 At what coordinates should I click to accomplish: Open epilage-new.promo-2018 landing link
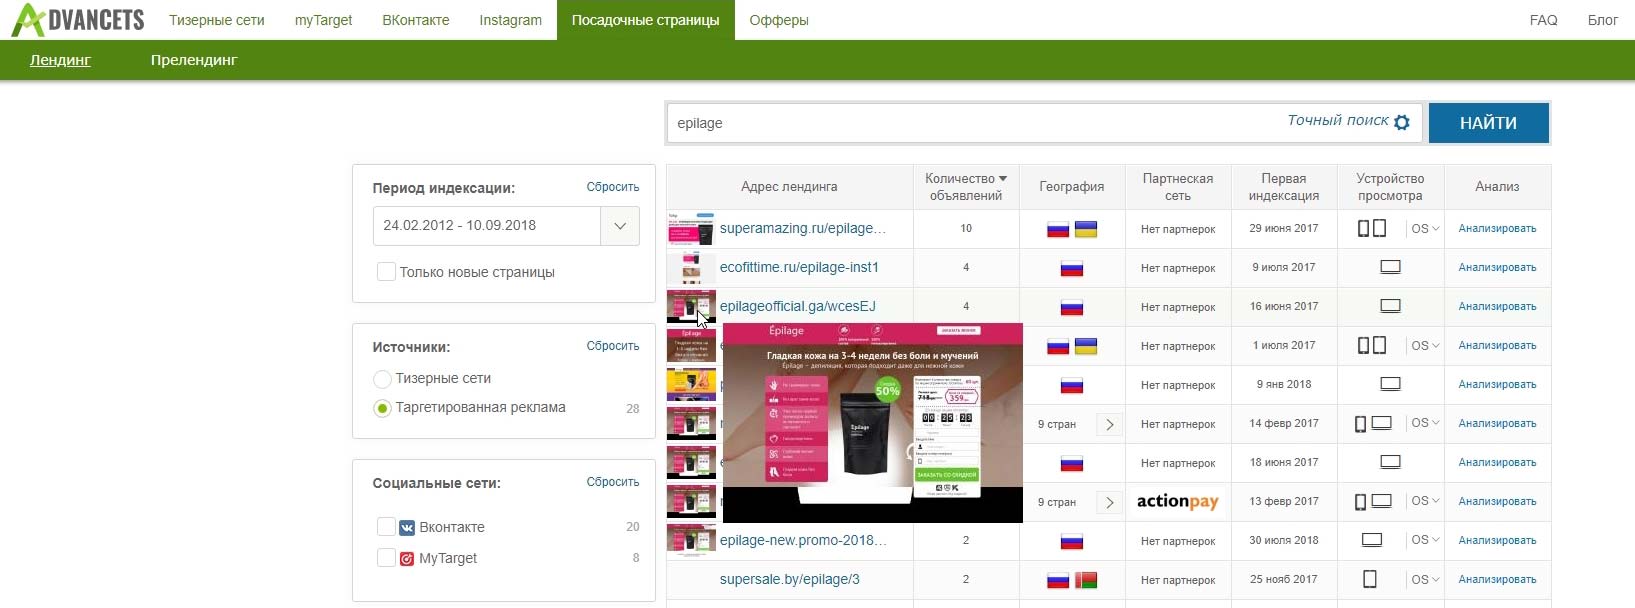[803, 540]
